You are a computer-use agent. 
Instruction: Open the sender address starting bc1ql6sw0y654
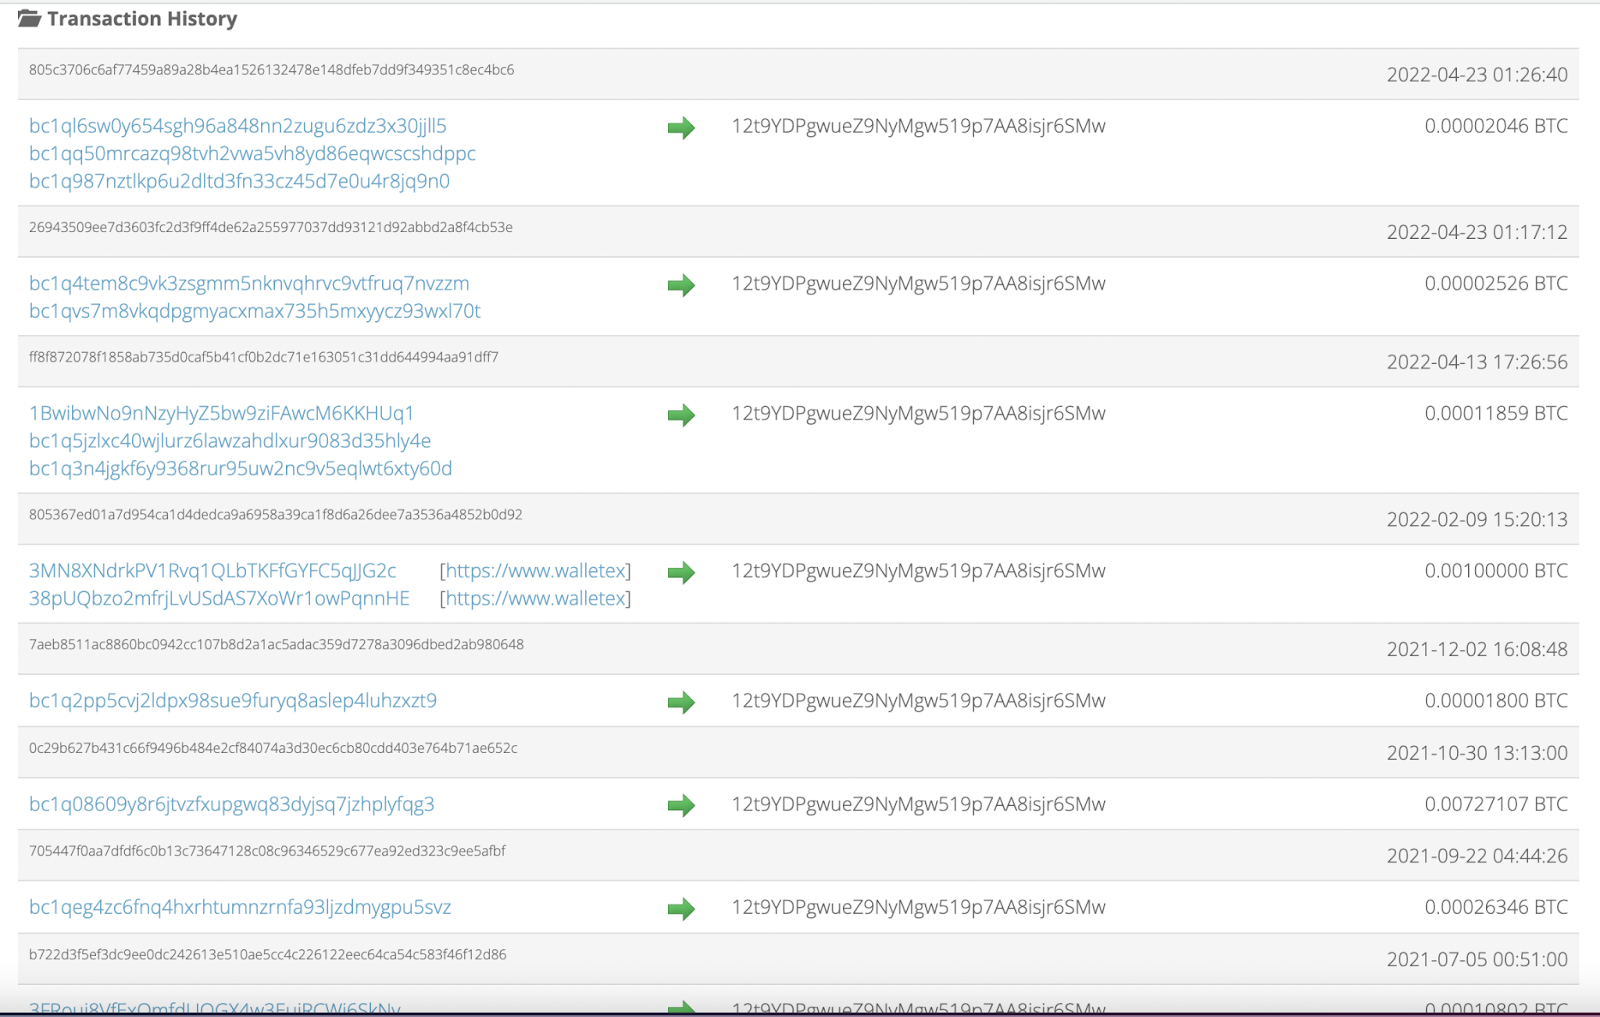pyautogui.click(x=238, y=126)
